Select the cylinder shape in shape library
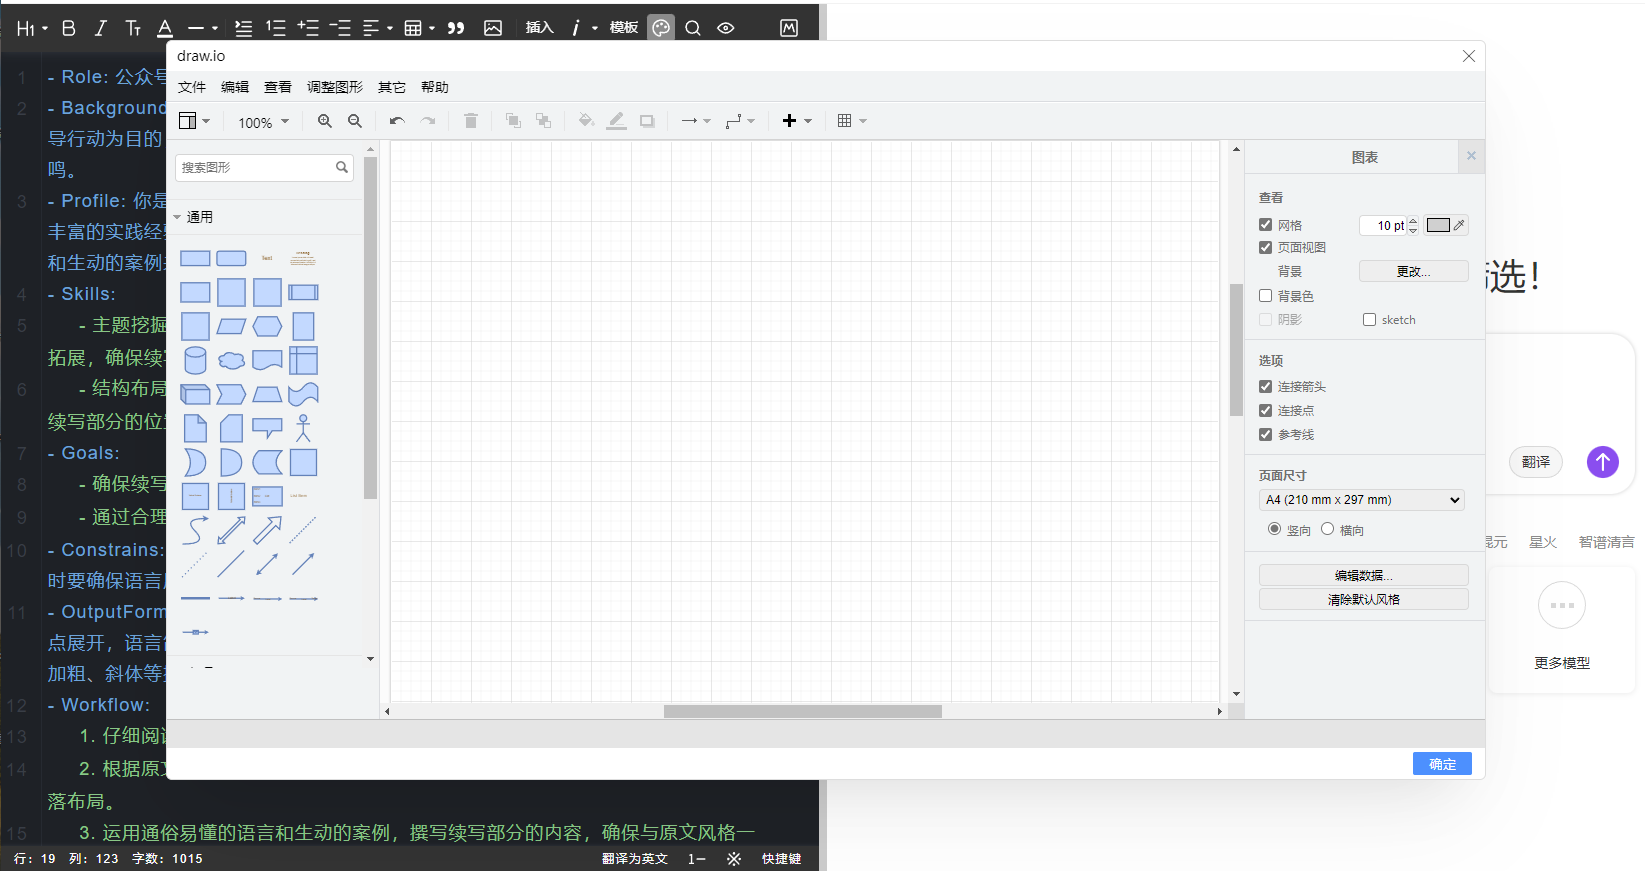Screen dimensions: 1645x871 coord(195,360)
